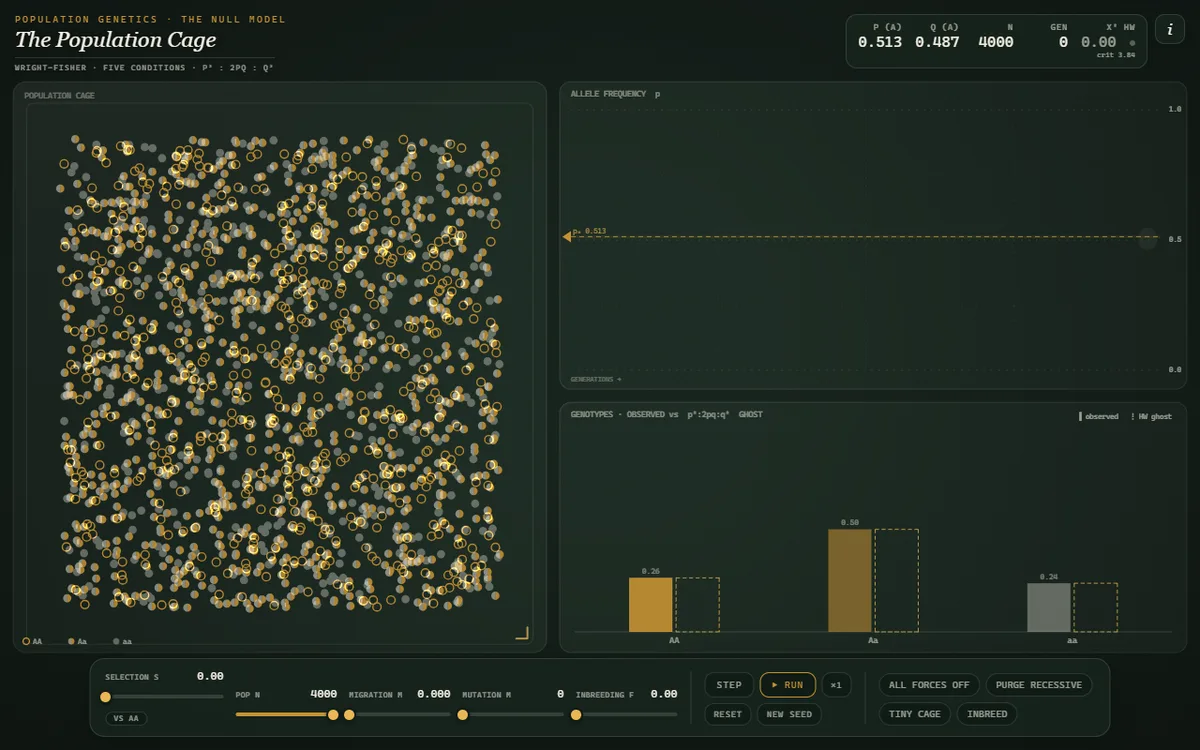This screenshot has height=750, width=1200.
Task: Adjust the Mutation M slider handle
Action: [462, 715]
